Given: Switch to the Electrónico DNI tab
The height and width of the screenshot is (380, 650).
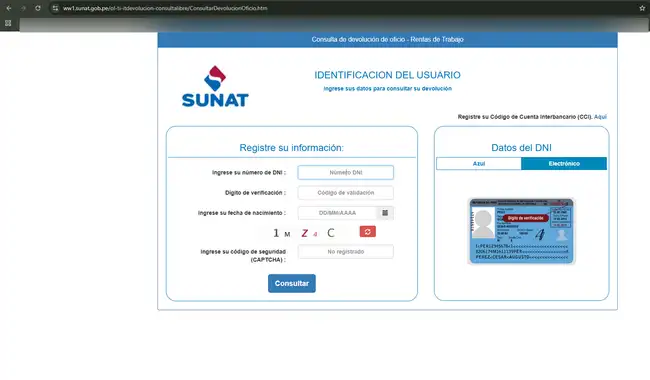Looking at the screenshot, I should [564, 164].
